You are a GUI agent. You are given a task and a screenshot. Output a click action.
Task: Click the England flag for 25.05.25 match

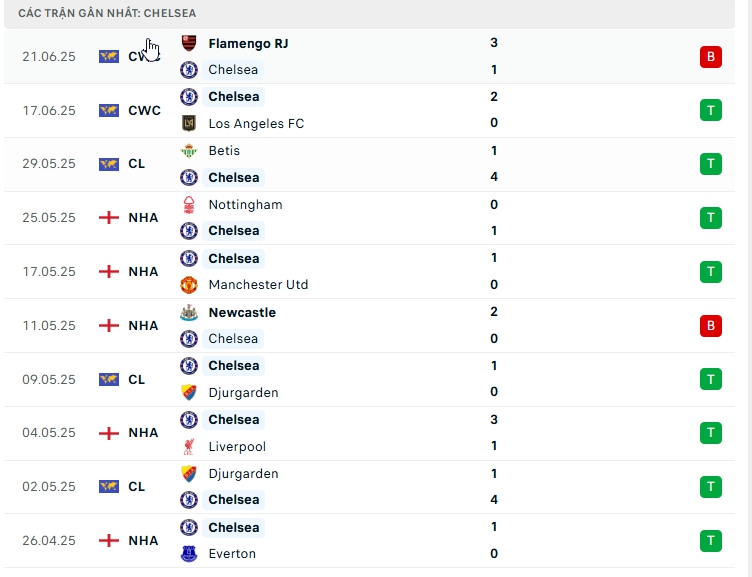coord(109,217)
